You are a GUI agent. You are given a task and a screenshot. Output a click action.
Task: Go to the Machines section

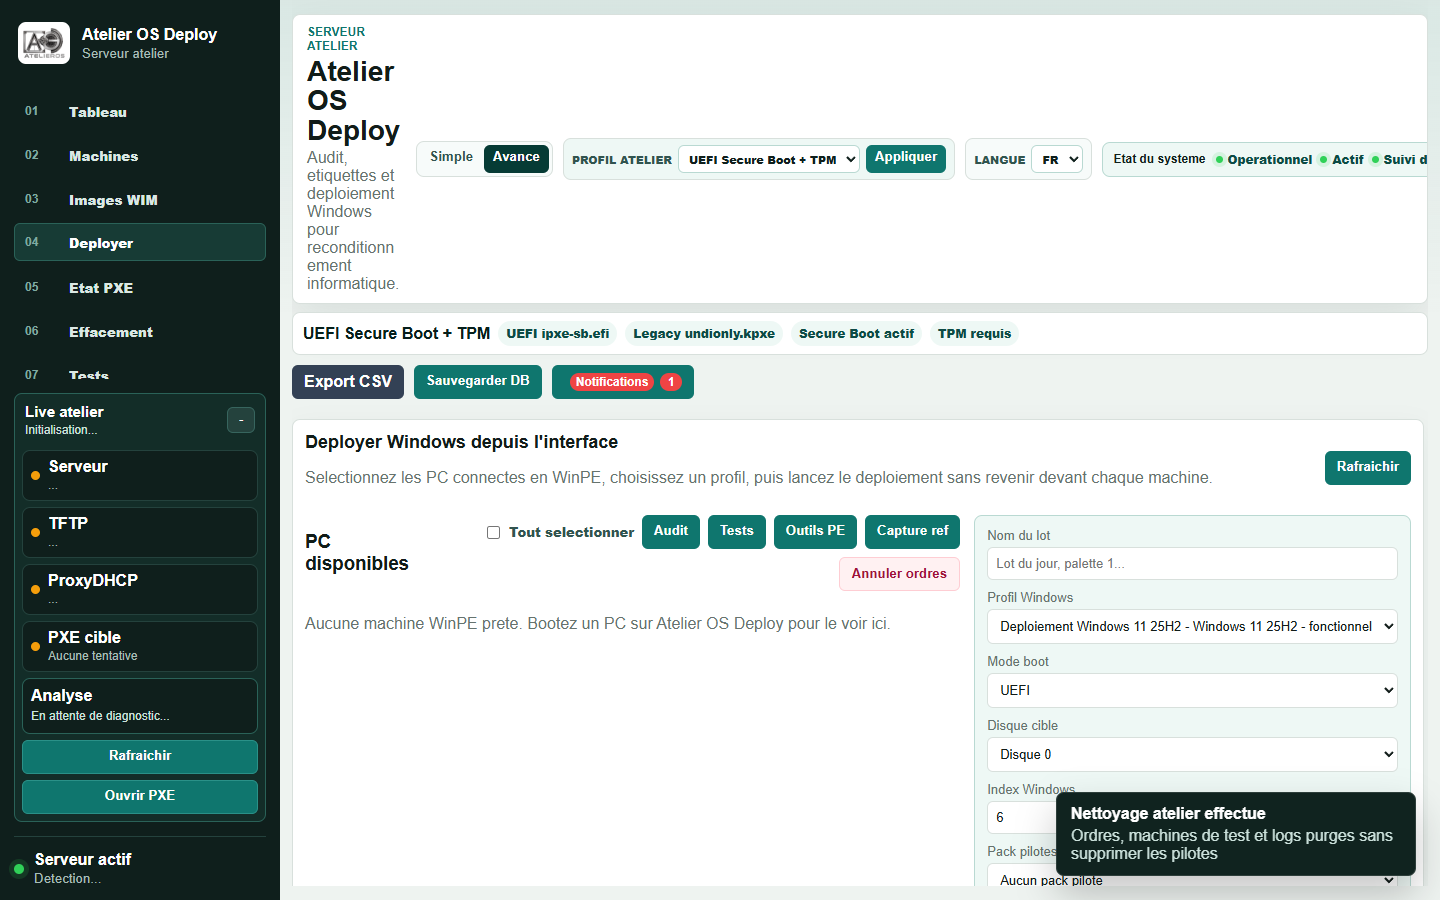pyautogui.click(x=140, y=156)
